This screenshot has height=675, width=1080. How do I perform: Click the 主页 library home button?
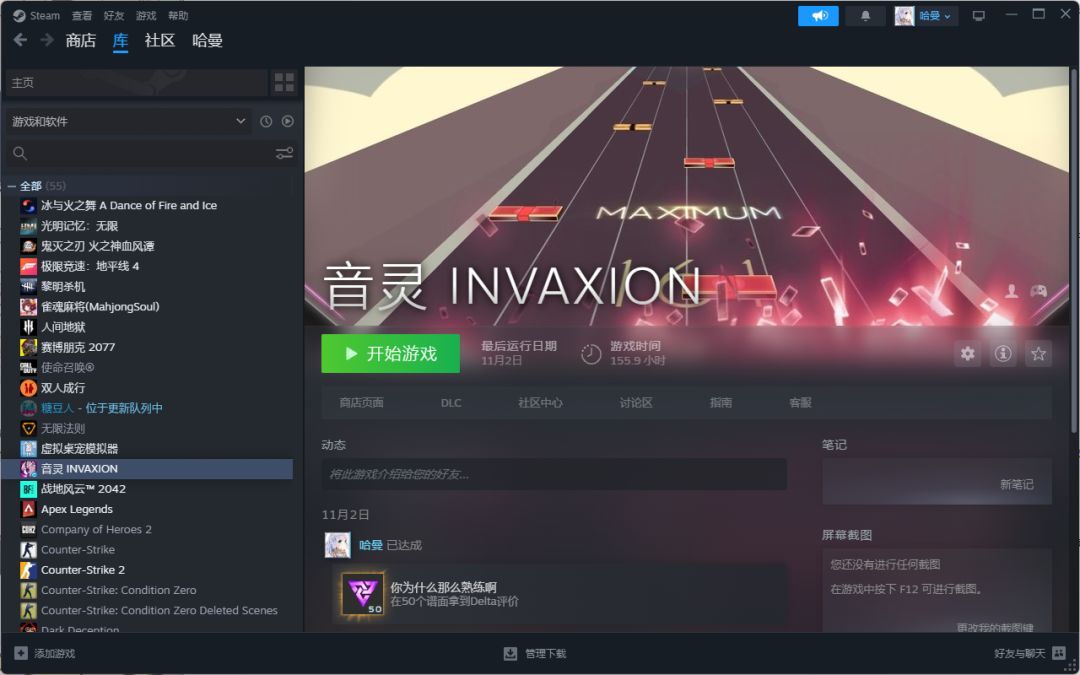[x=136, y=83]
